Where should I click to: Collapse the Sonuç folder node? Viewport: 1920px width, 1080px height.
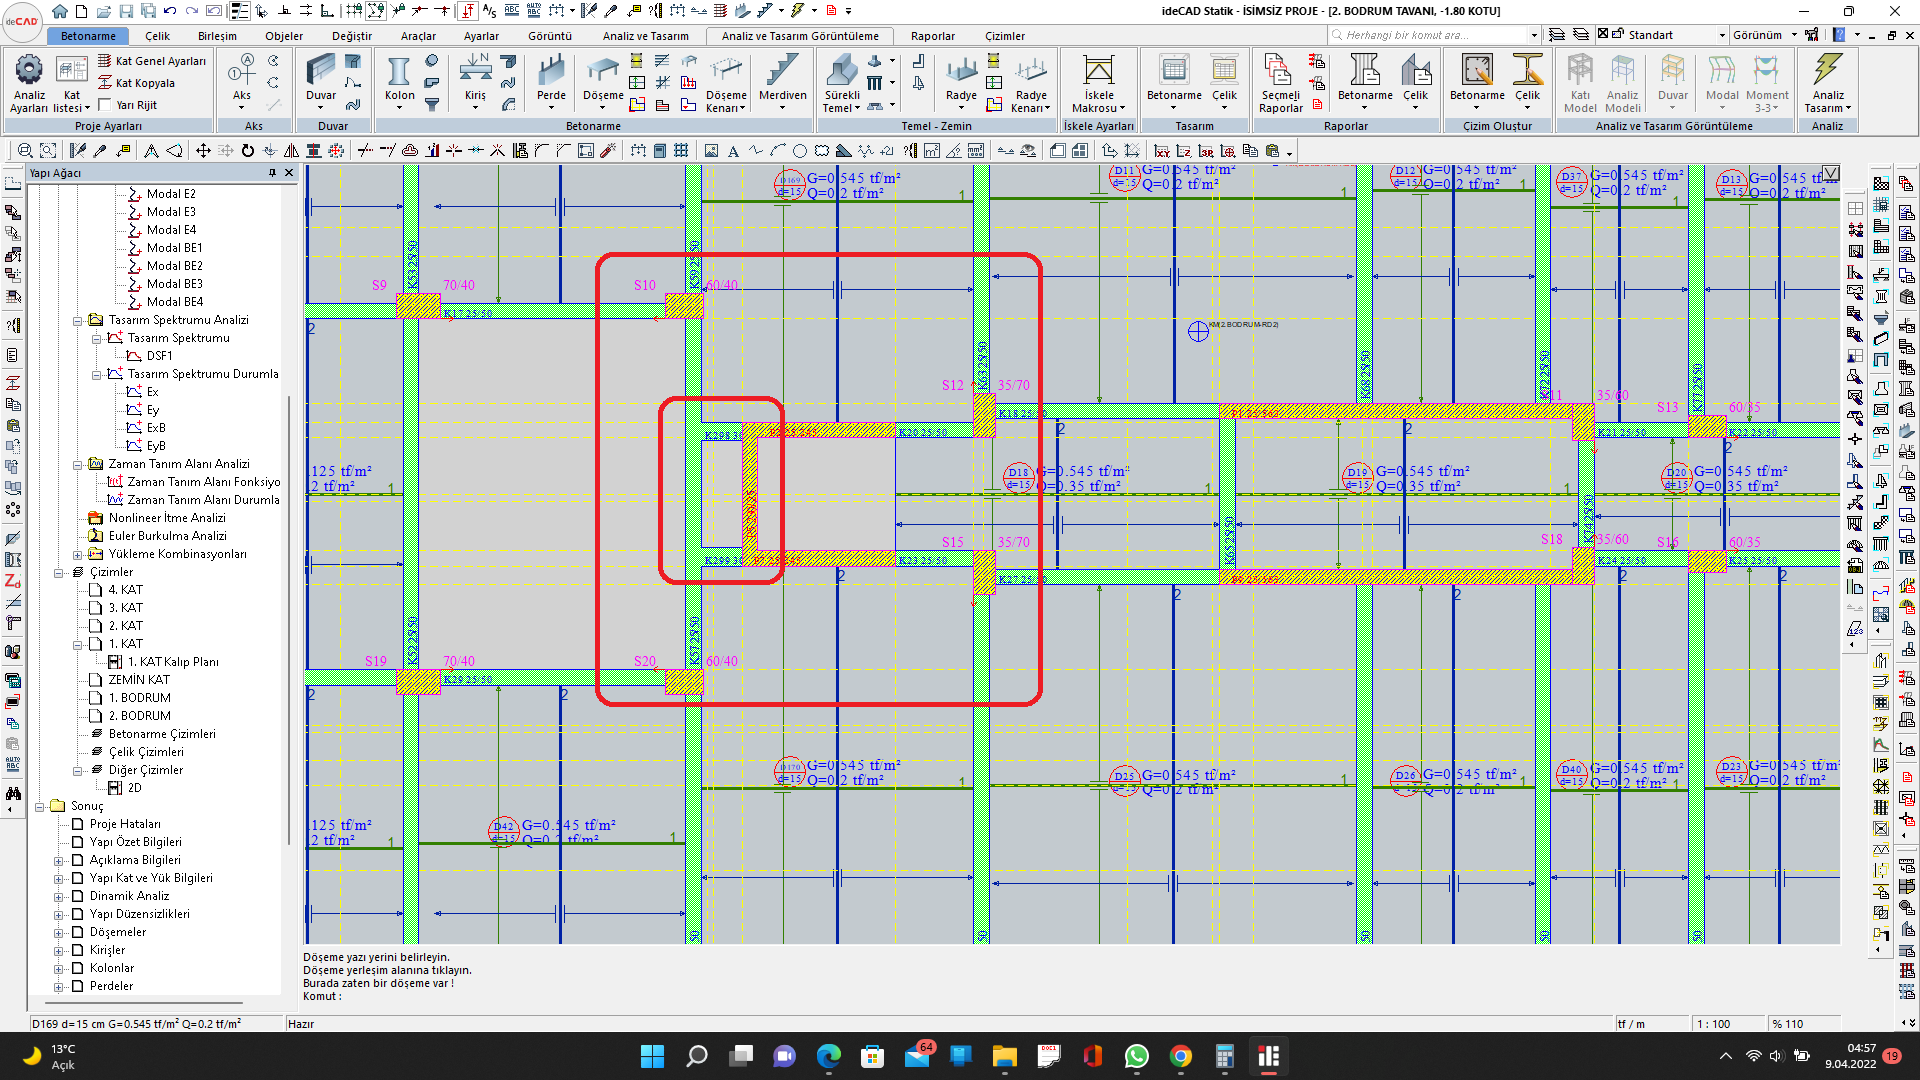[40, 806]
